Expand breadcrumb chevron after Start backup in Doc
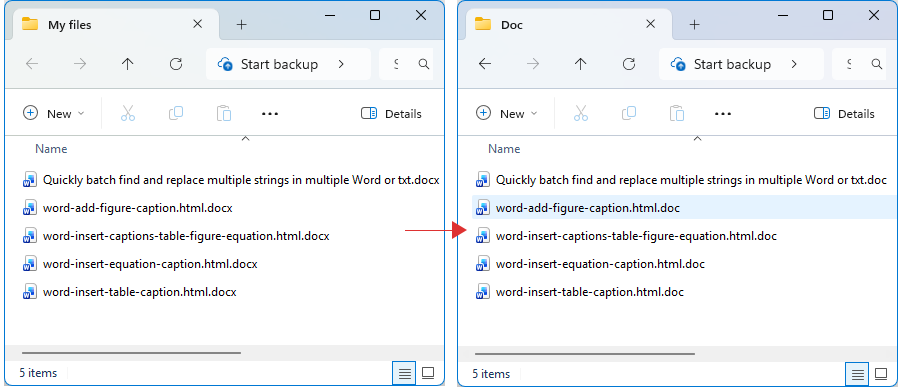This screenshot has width=900, height=387. coord(794,64)
